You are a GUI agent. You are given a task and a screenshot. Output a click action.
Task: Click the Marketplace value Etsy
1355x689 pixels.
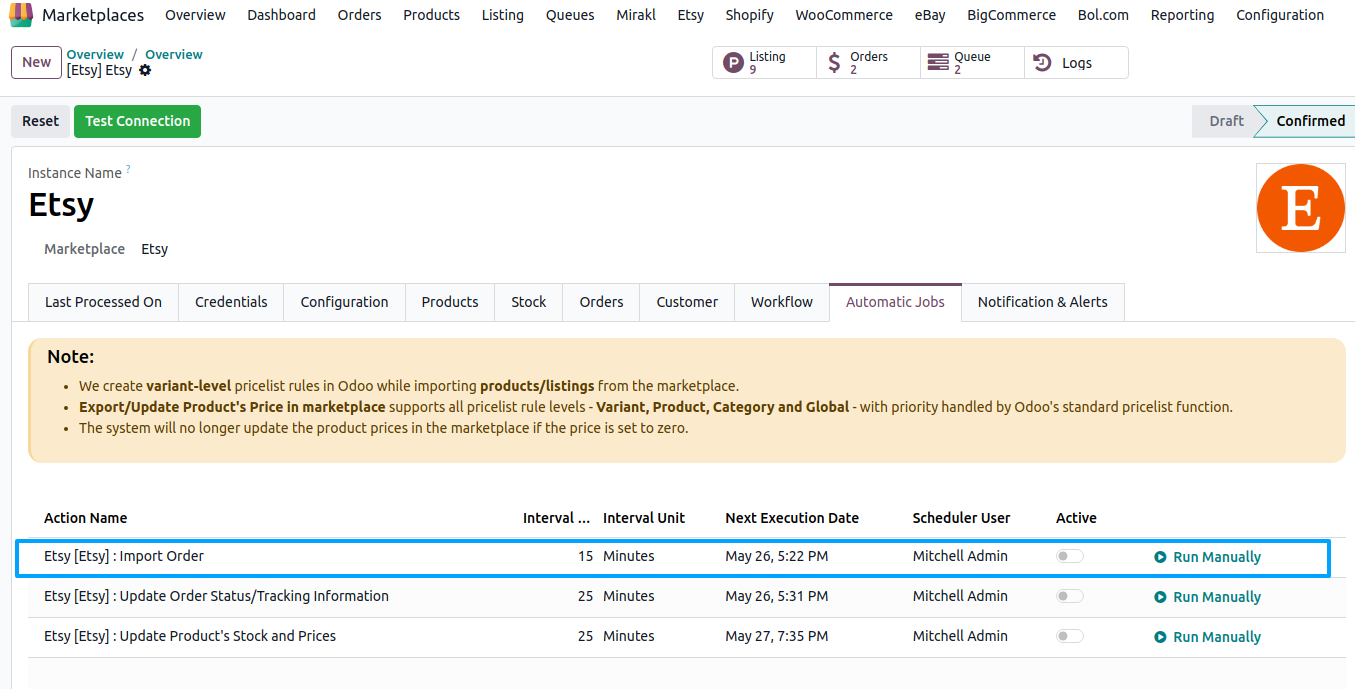154,249
